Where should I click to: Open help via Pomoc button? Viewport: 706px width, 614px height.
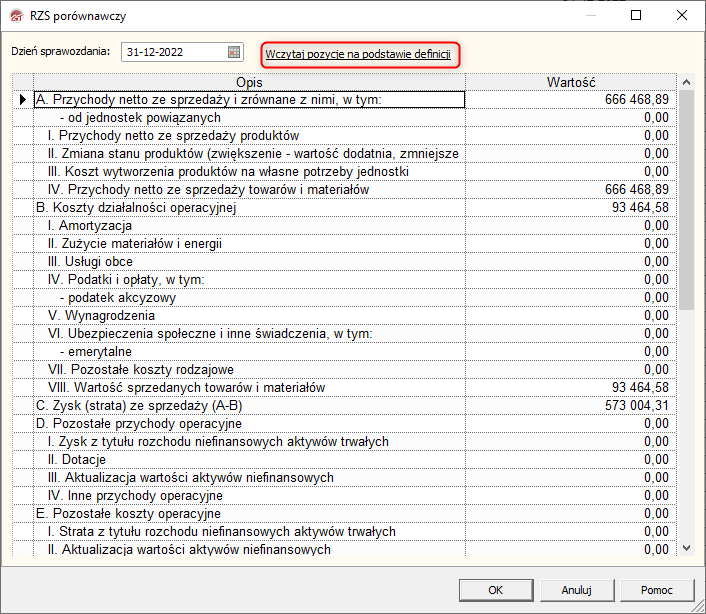point(657,590)
